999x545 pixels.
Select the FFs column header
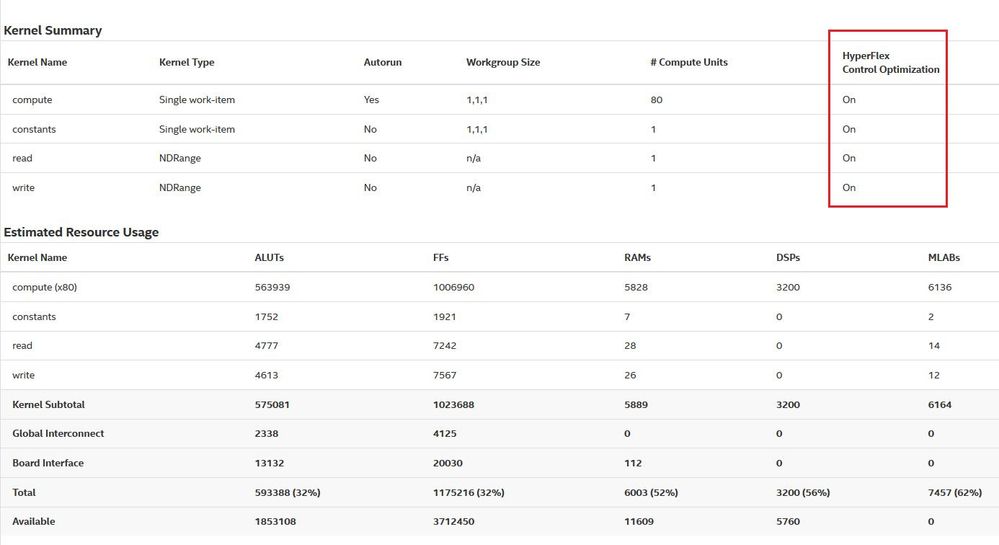point(443,258)
